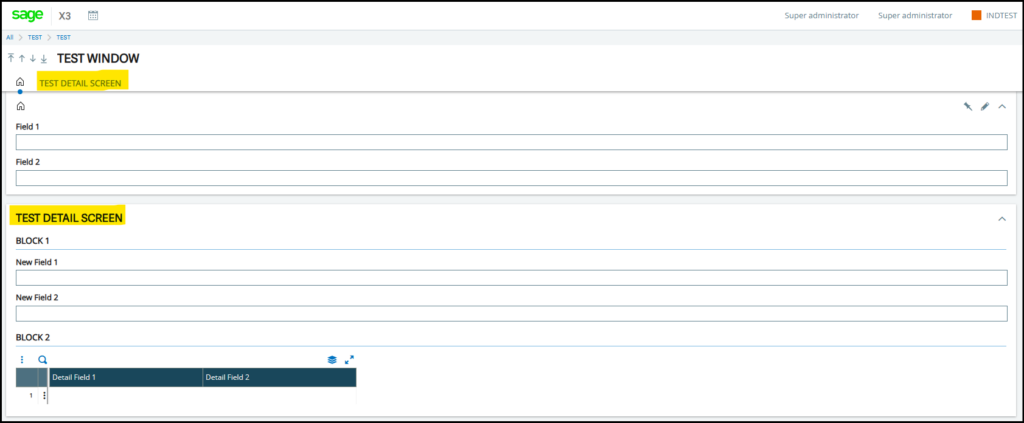The height and width of the screenshot is (423, 1024).
Task: Select the home tab icon
Action: (x=20, y=83)
